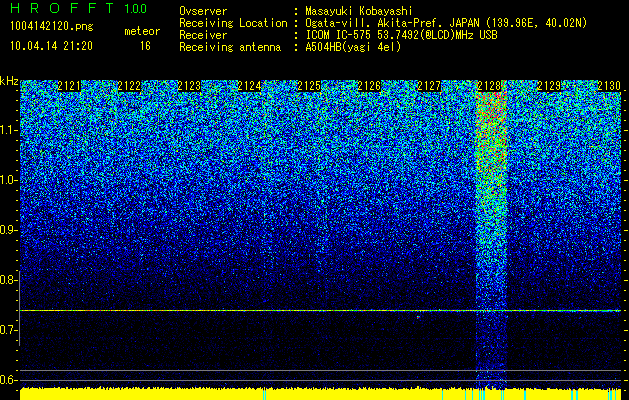The width and height of the screenshot is (629, 400).
Task: Click the 2121 time marker
Action: (69, 86)
